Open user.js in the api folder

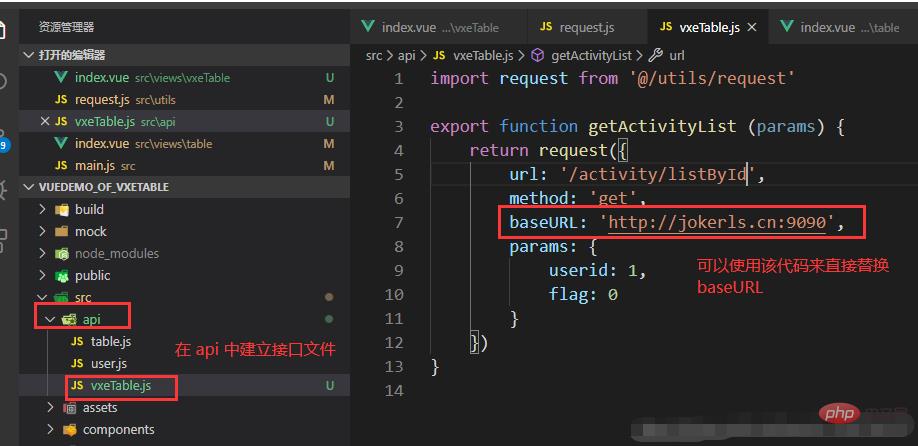pos(108,364)
